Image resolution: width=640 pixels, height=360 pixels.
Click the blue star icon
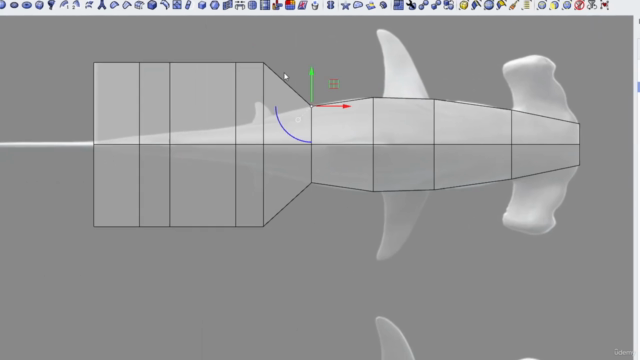(345, 5)
